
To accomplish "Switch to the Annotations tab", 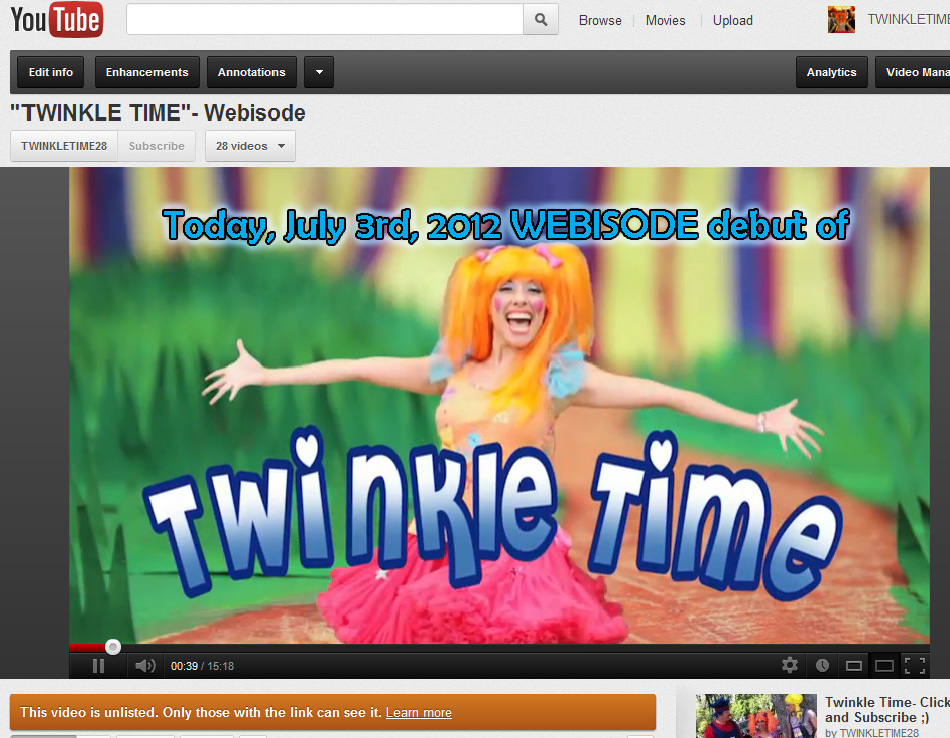I will click(251, 71).
